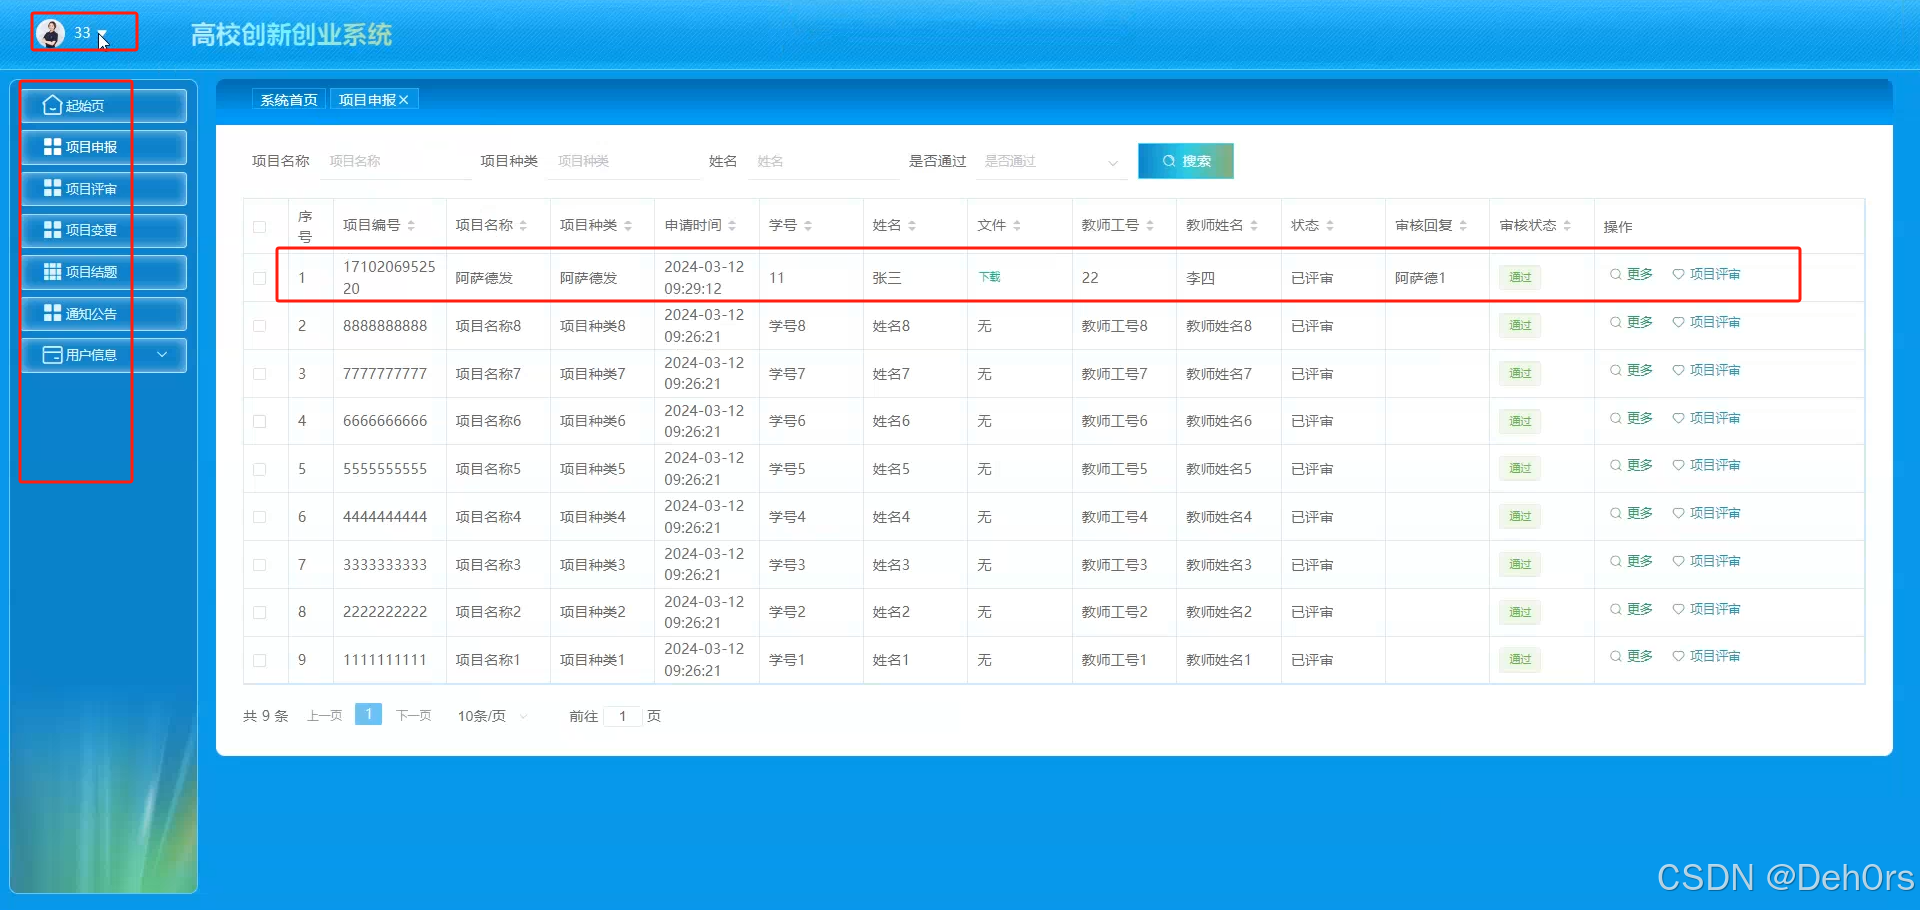The image size is (1920, 910).
Task: Select 项目申报 in the sidebar
Action: [x=103, y=147]
